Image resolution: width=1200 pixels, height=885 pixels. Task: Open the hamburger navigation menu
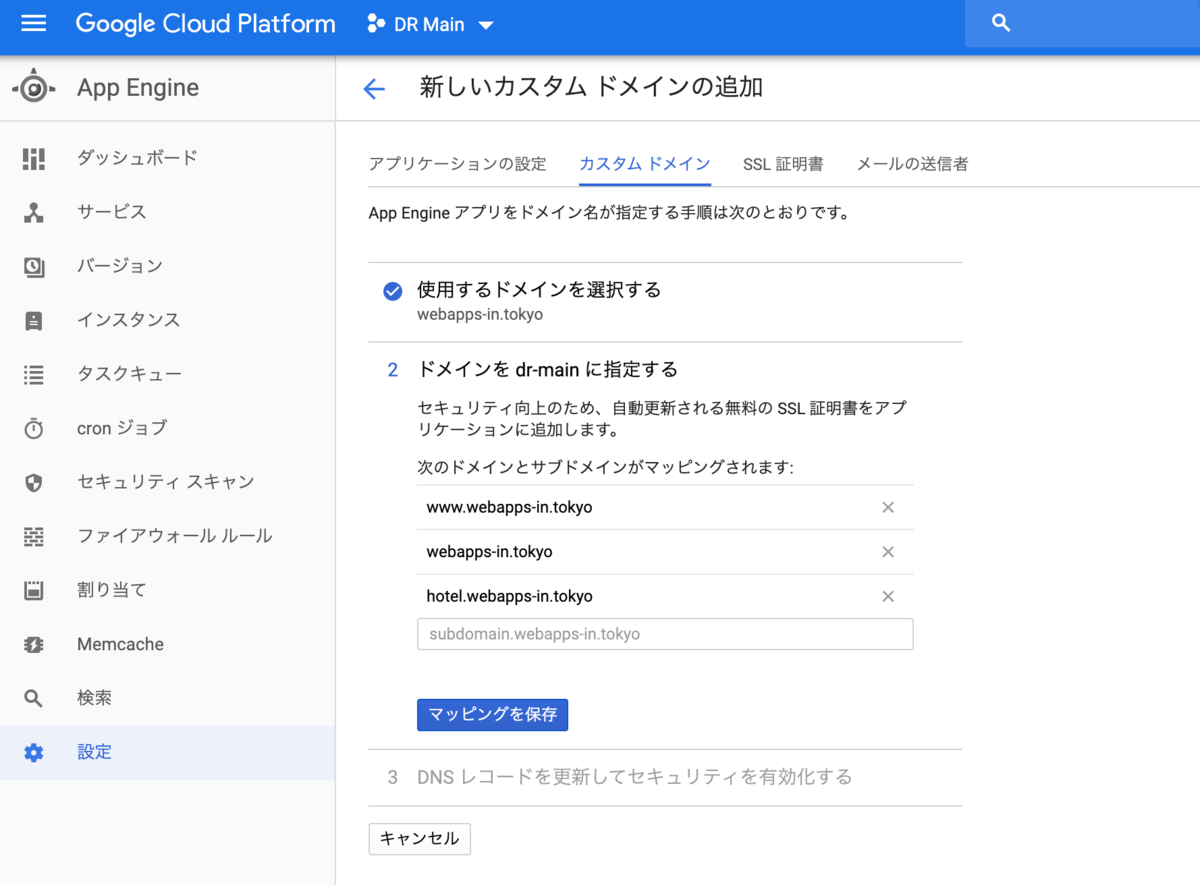(34, 23)
